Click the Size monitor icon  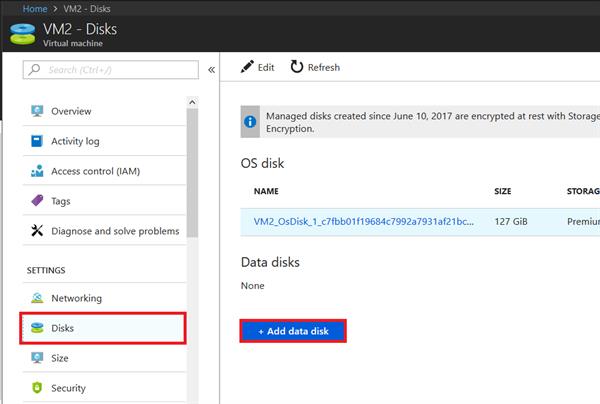pyautogui.click(x=37, y=358)
